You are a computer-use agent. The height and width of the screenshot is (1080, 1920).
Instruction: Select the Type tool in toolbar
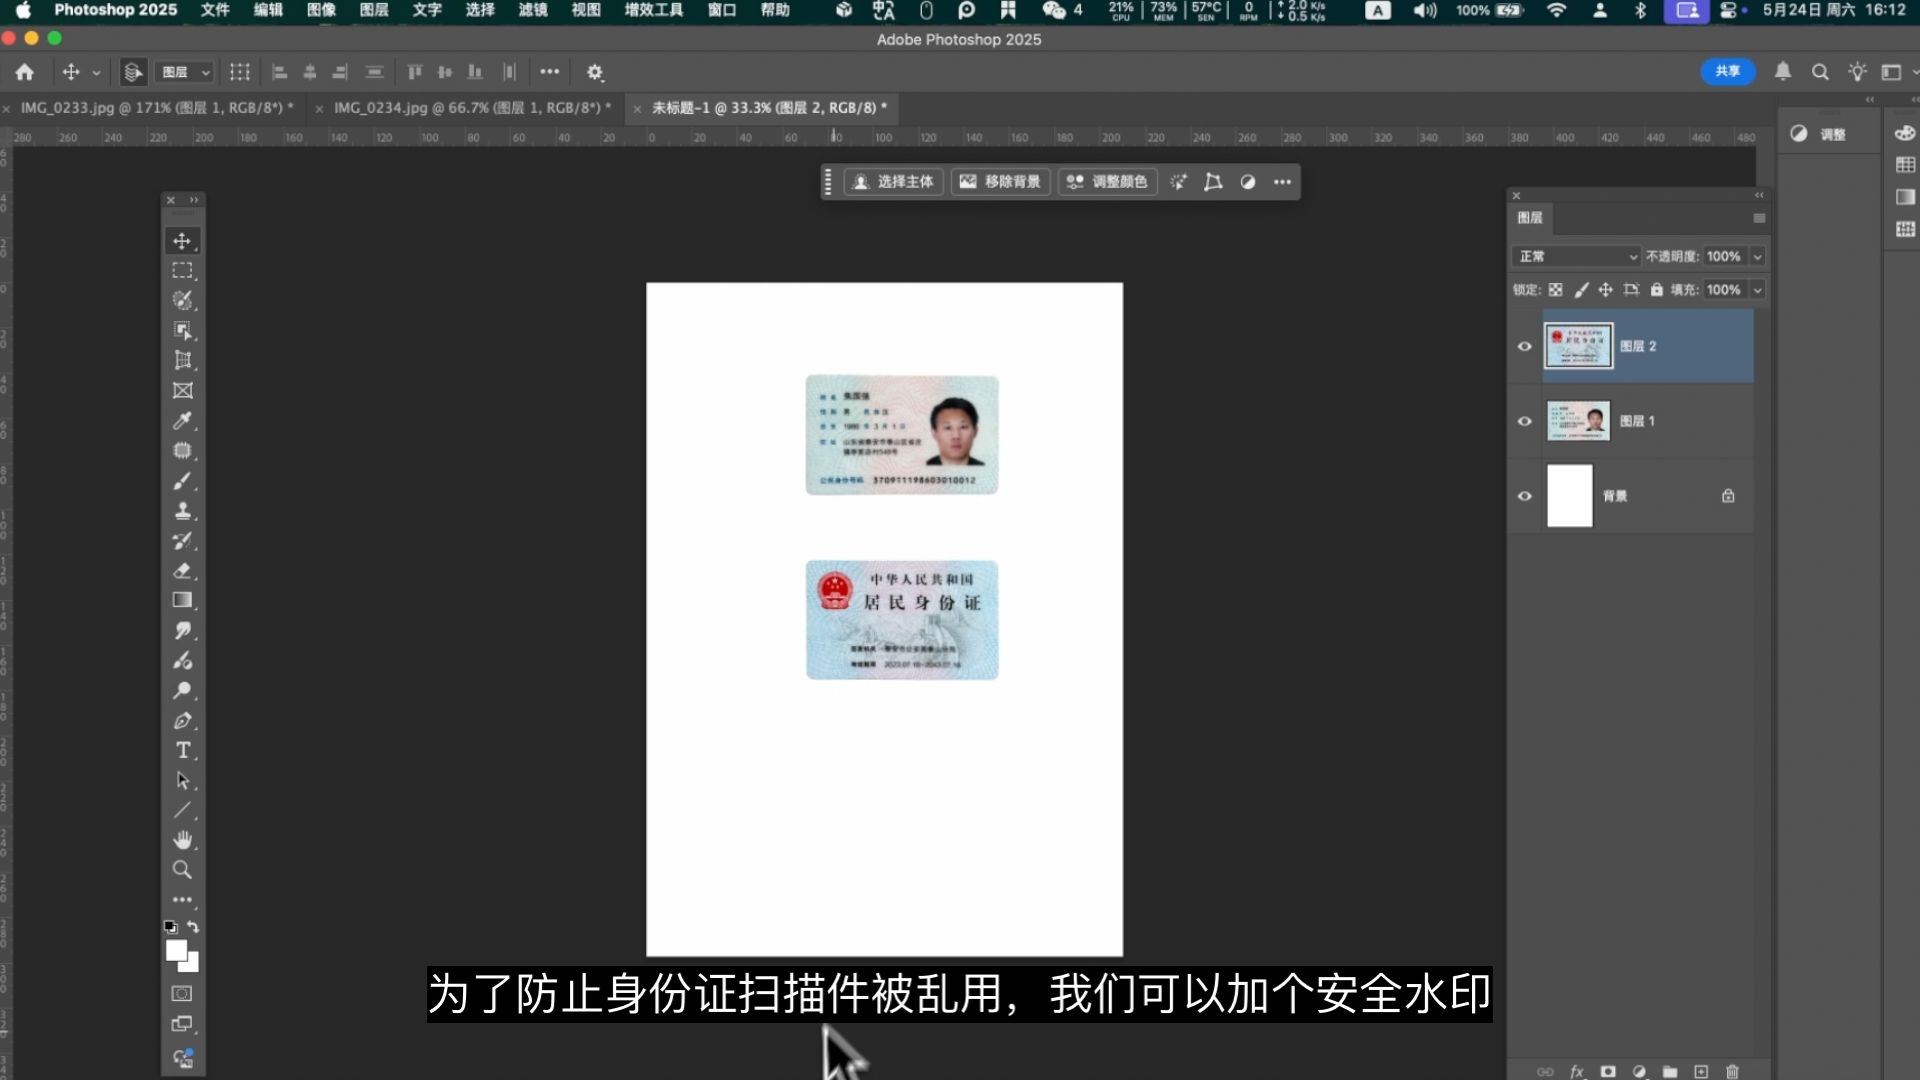183,751
